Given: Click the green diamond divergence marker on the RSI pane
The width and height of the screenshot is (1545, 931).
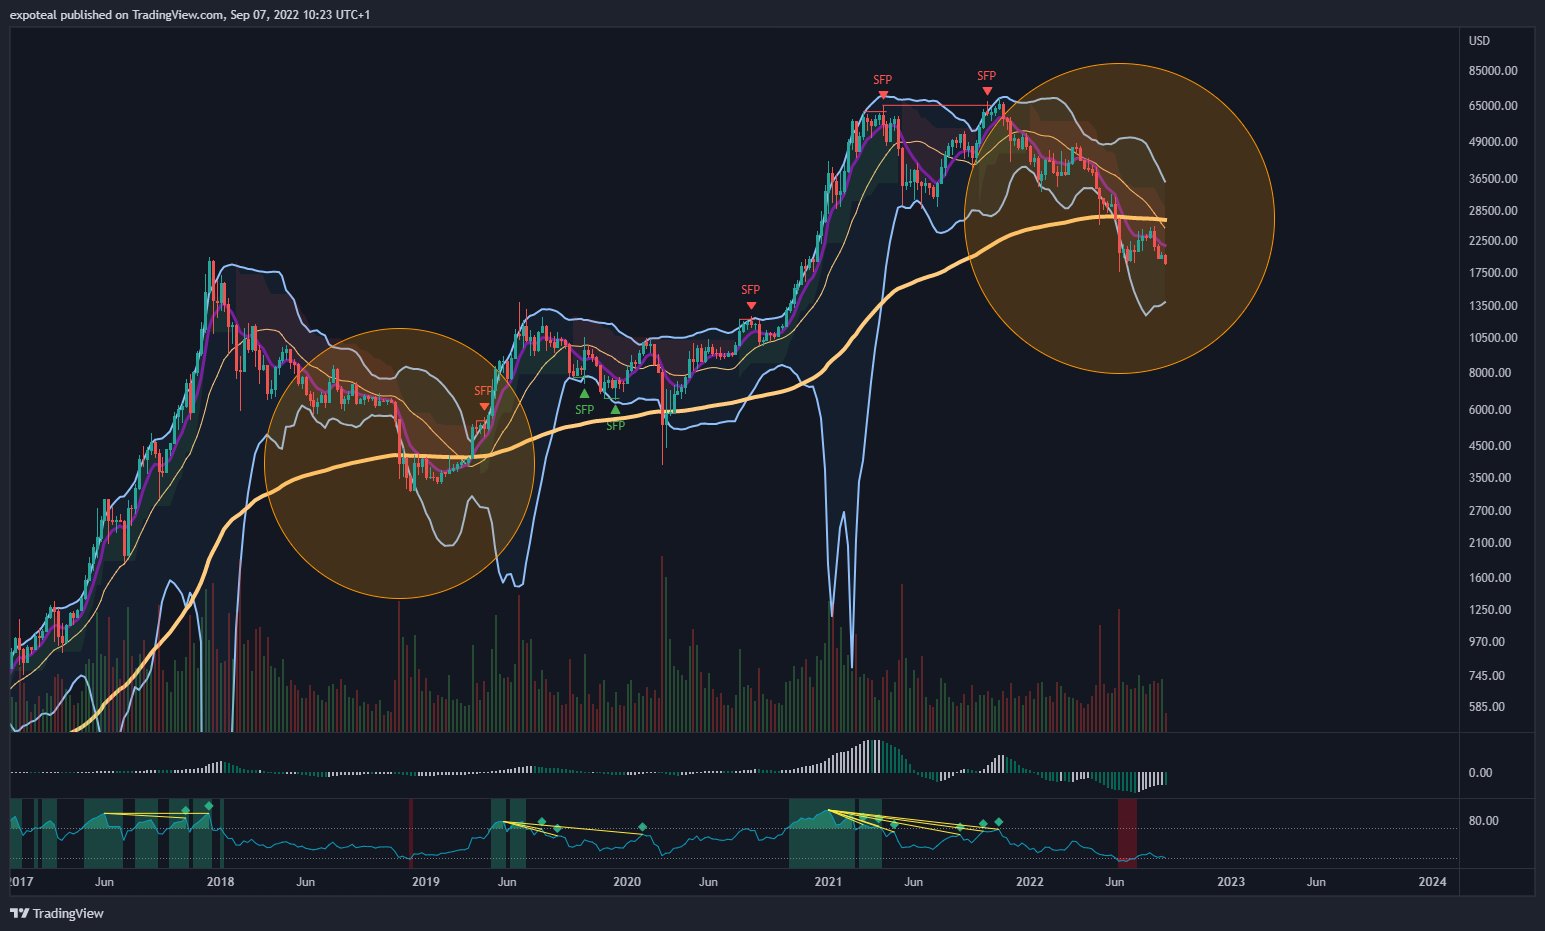Looking at the screenshot, I should click(208, 805).
